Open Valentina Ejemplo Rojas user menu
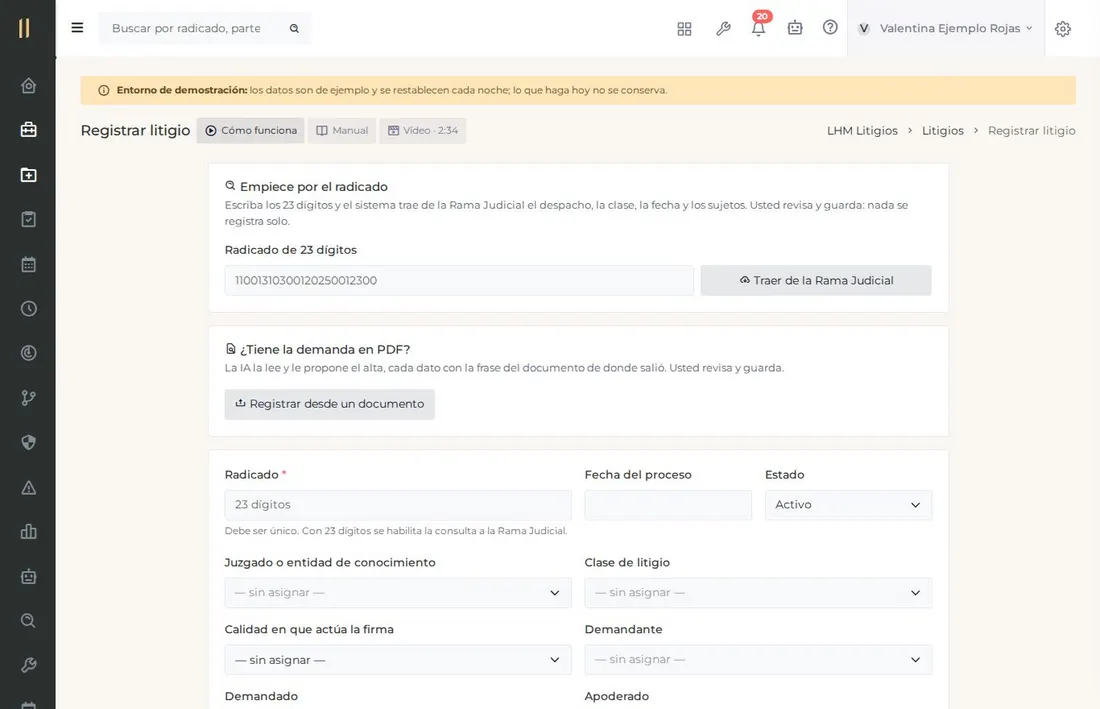 tap(946, 28)
